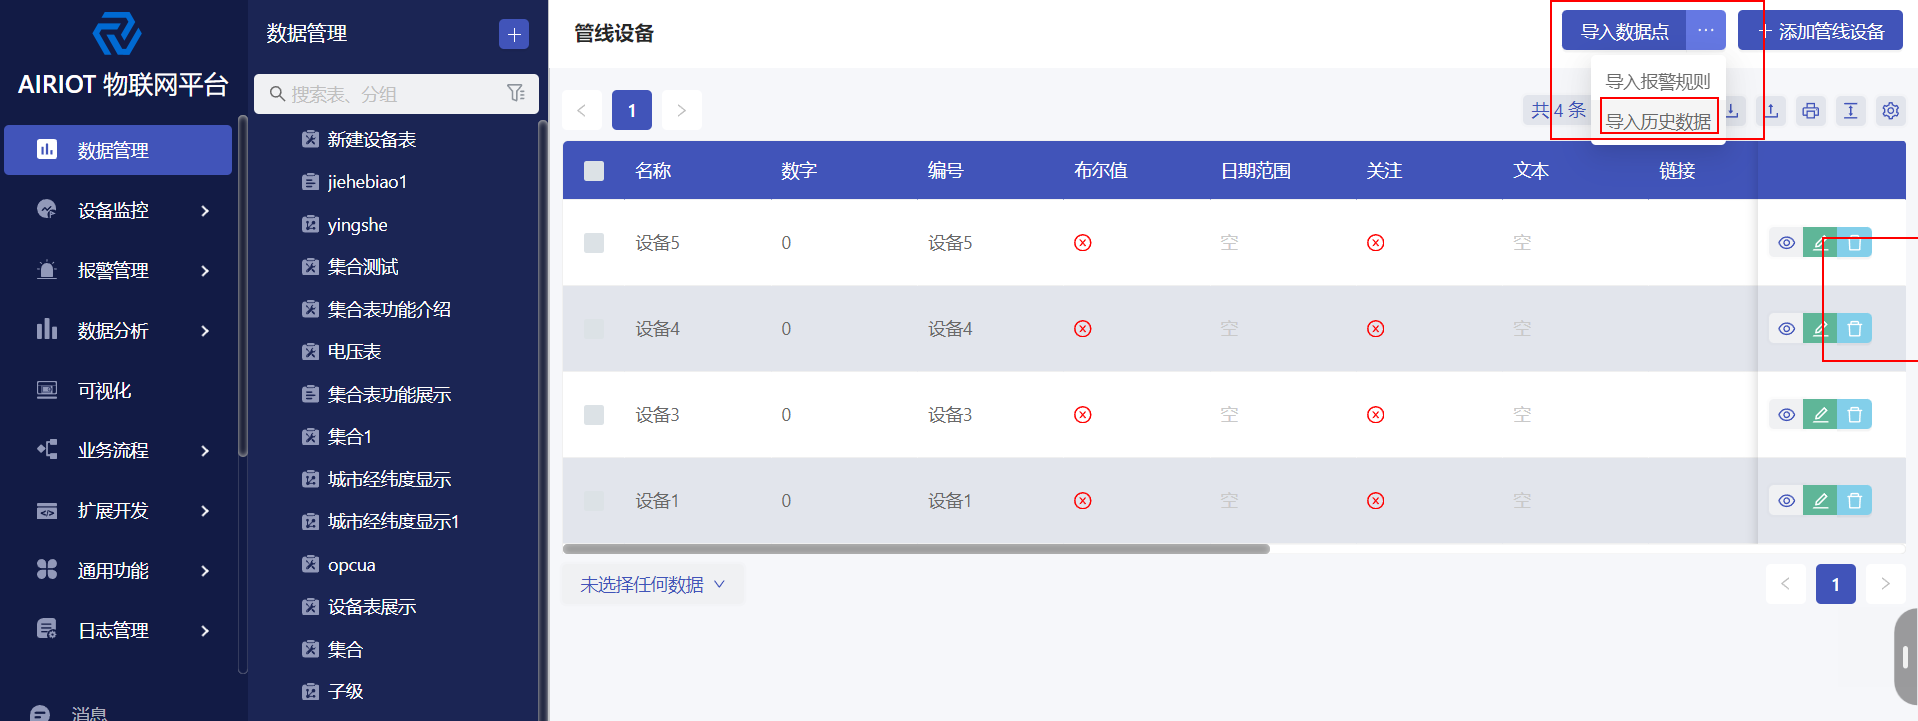
Task: Click the 通用功能 grid icon
Action: [x=47, y=569]
